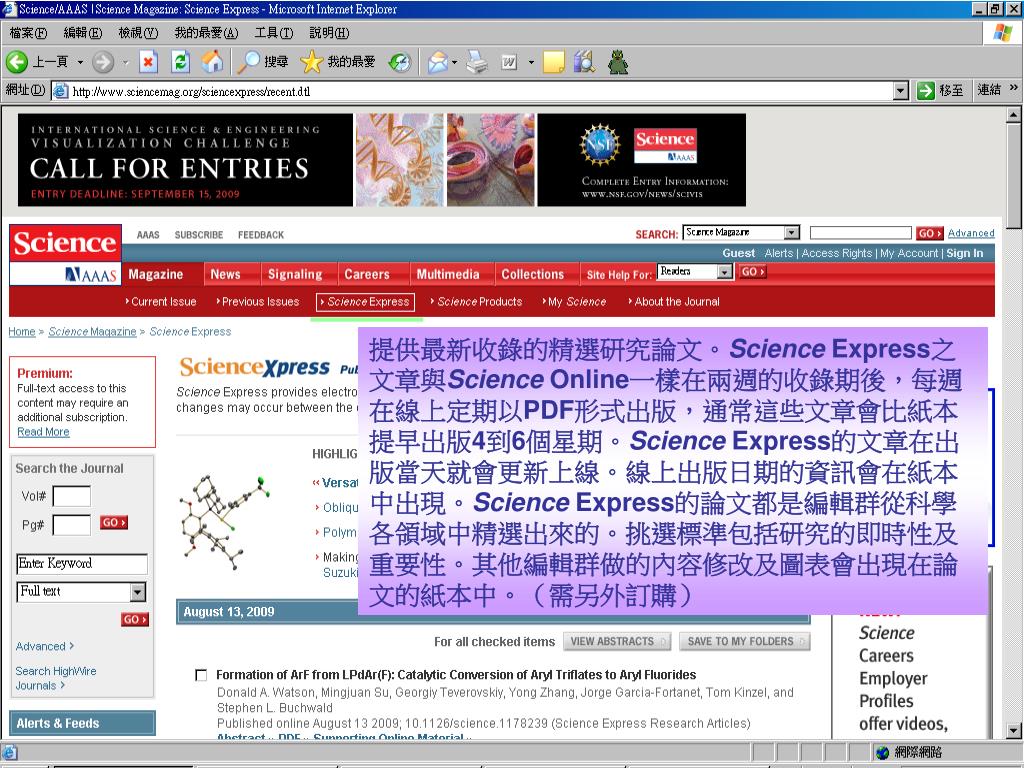The height and width of the screenshot is (768, 1024).
Task: Click the Call for Entries banner
Action: [x=381, y=160]
